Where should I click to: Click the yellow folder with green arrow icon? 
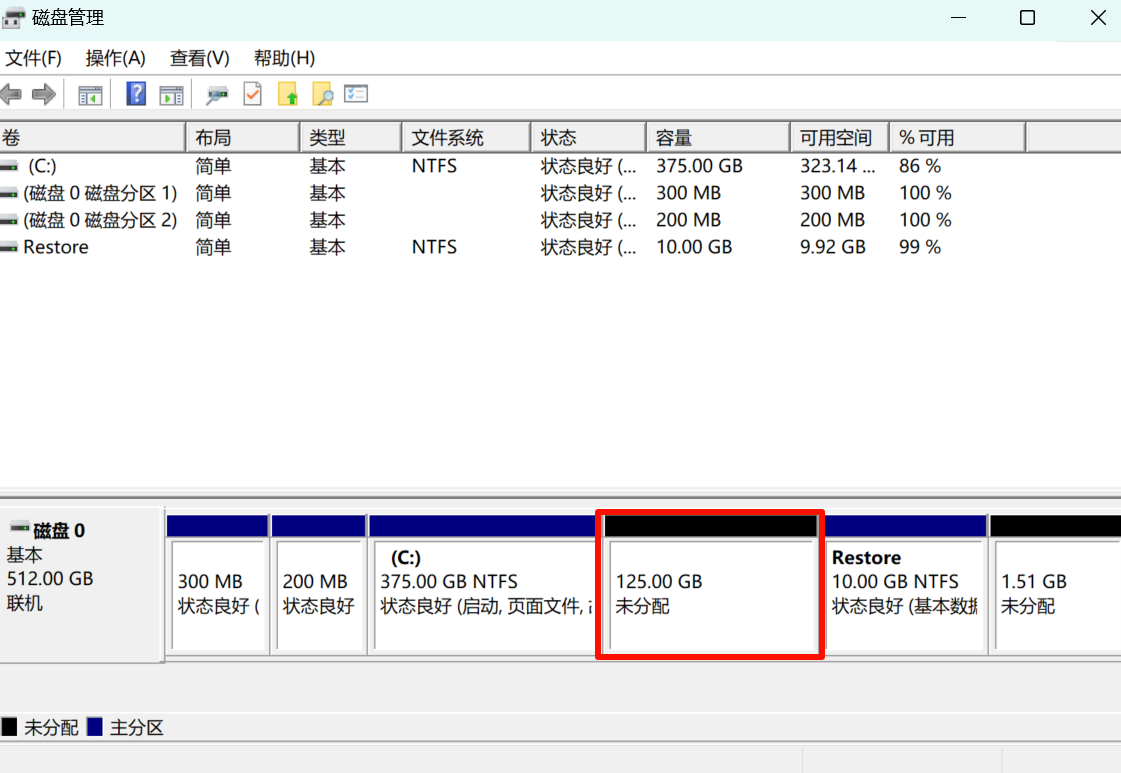click(x=288, y=95)
